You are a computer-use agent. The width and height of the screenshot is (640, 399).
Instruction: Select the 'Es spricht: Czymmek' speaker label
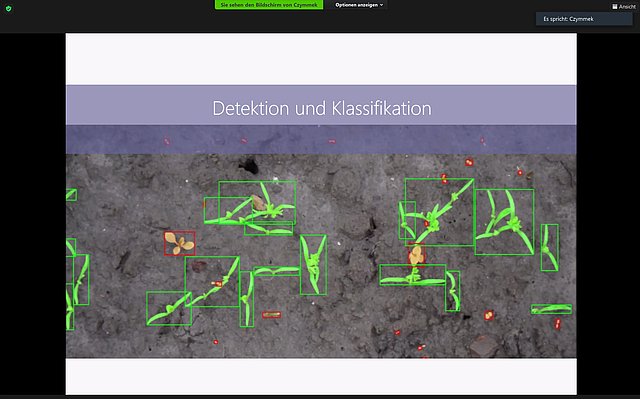click(568, 19)
